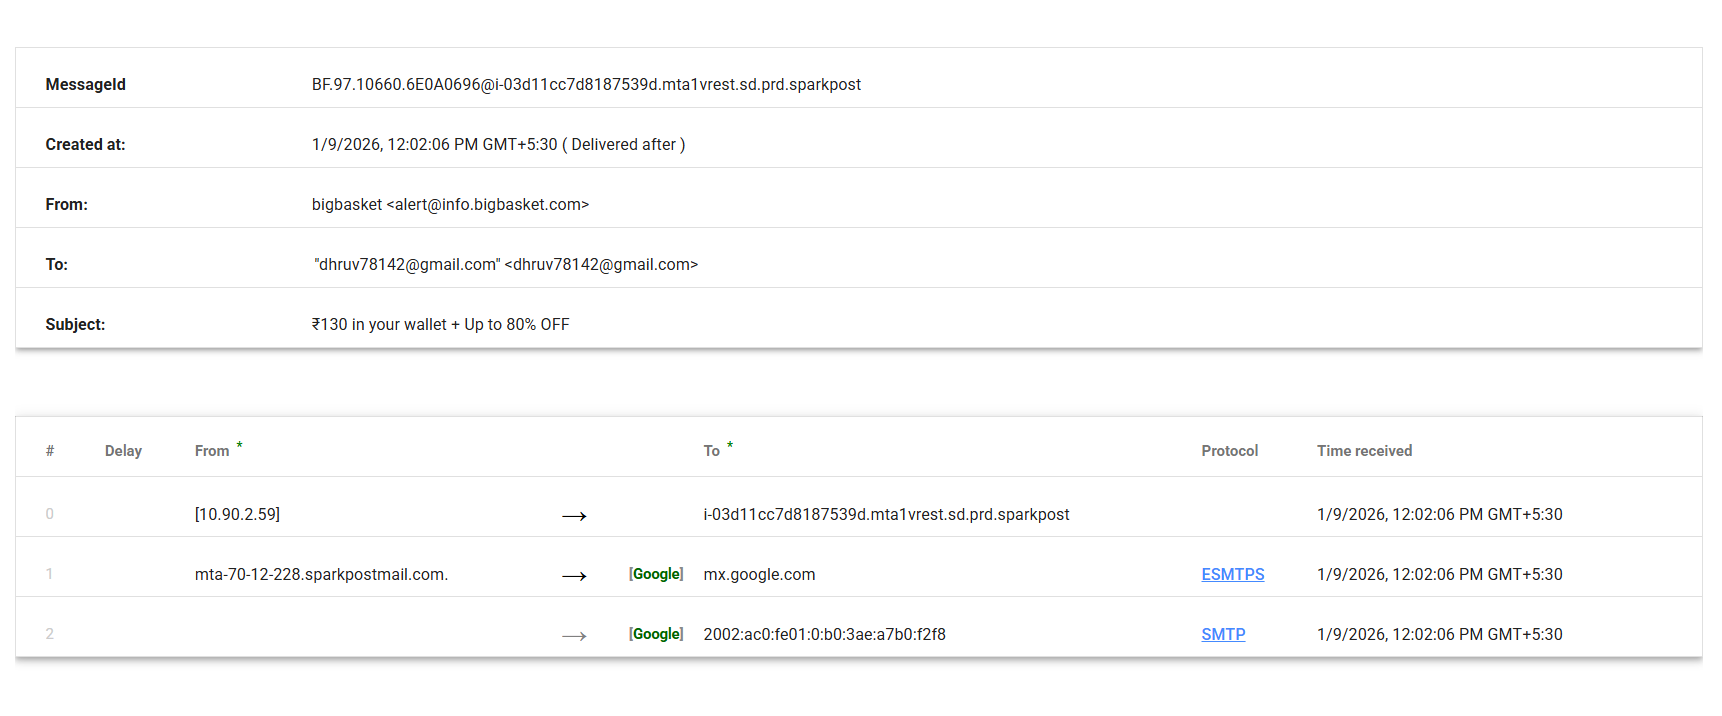The image size is (1722, 716).
Task: Click the Created at timestamp value
Action: pos(434,145)
